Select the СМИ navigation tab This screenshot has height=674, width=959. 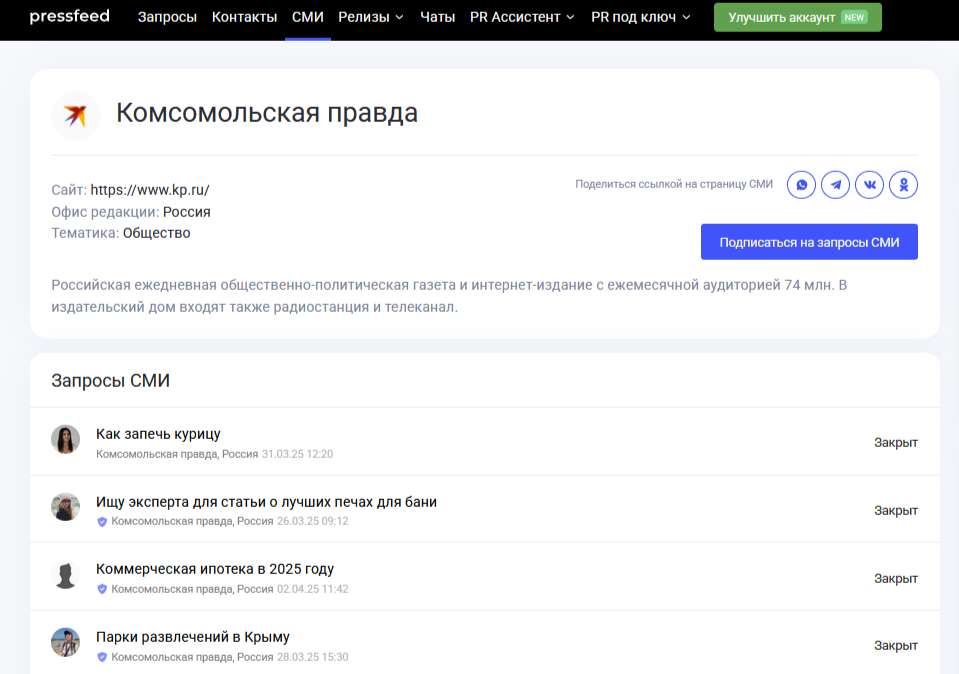tap(308, 17)
